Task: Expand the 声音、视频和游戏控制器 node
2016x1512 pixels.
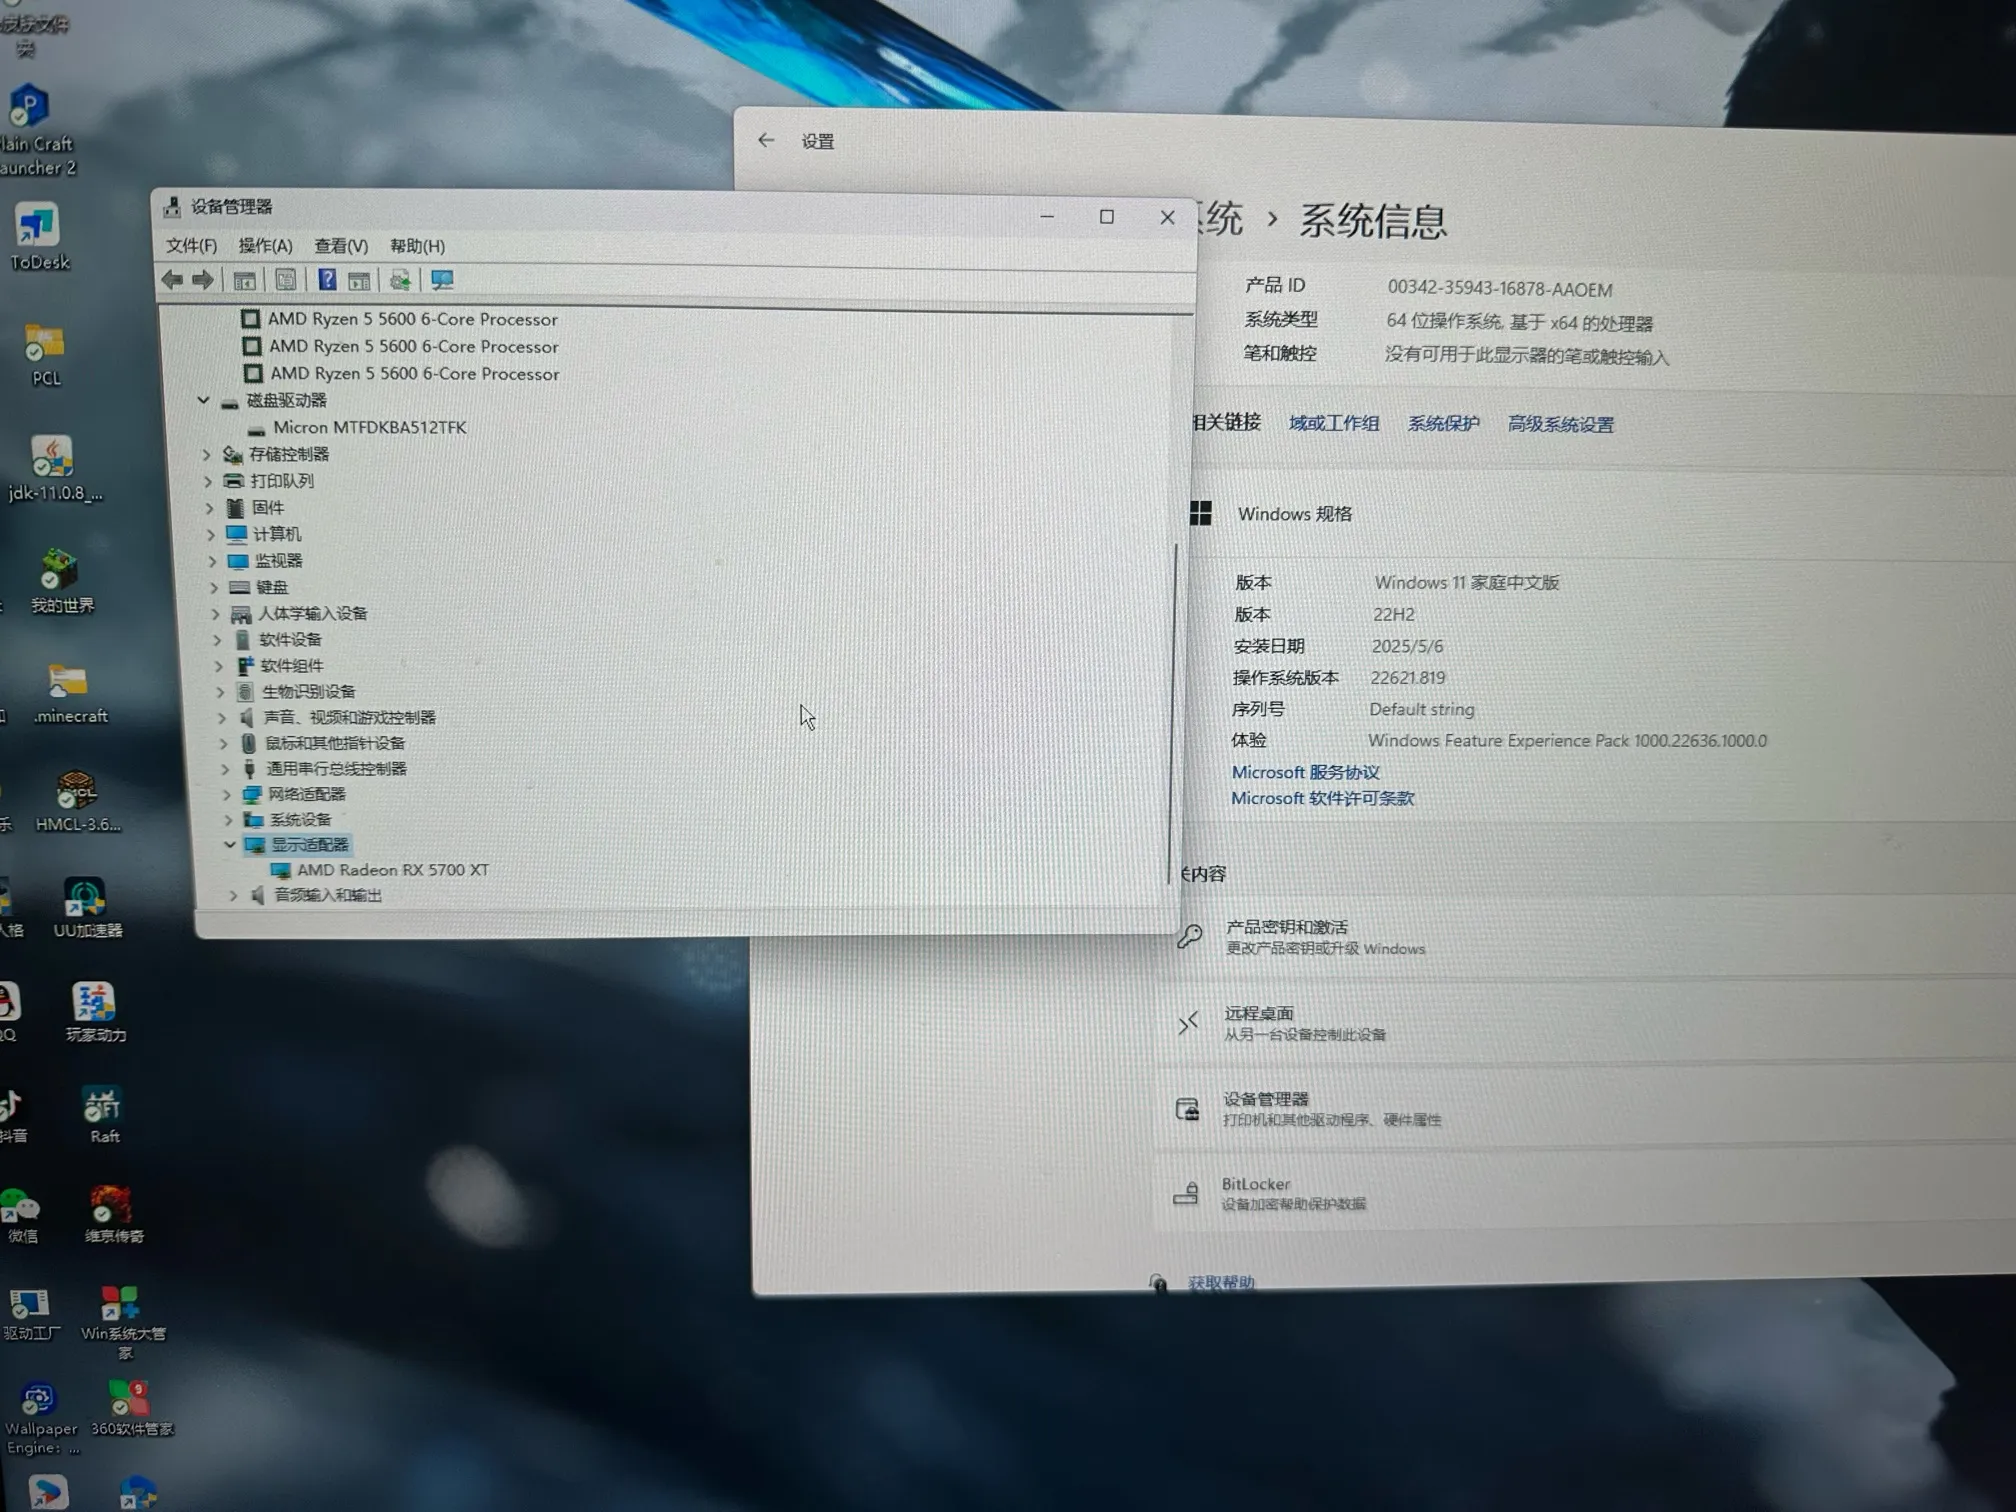Action: [x=222, y=717]
